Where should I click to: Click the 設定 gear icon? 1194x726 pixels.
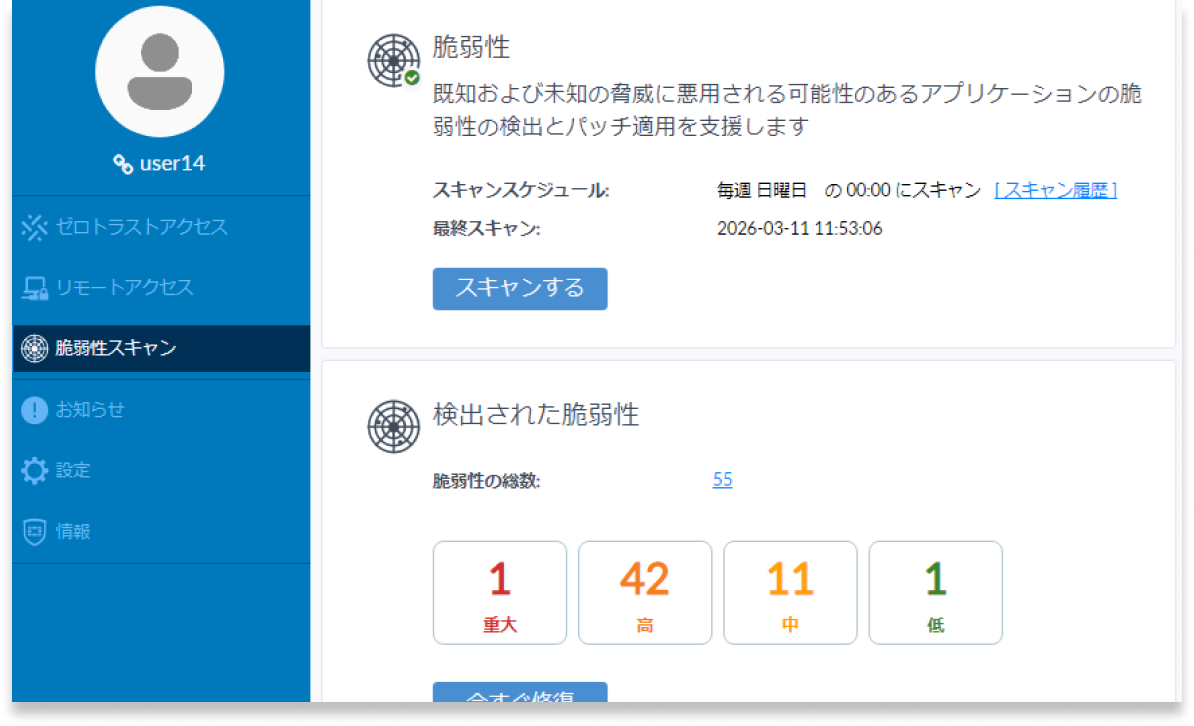point(34,471)
